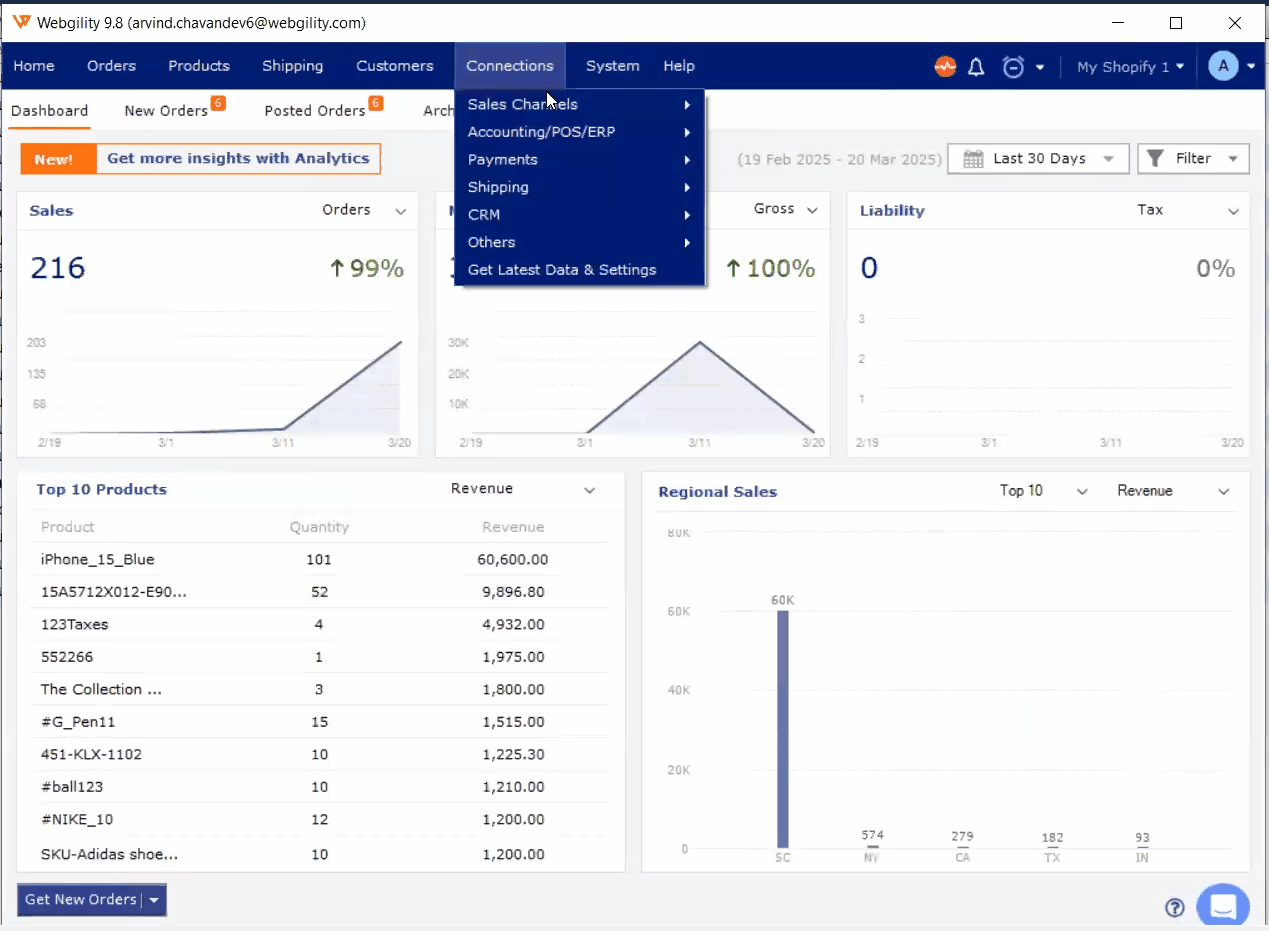The height and width of the screenshot is (931, 1269).
Task: Click the alarm clock scheduler icon
Action: pyautogui.click(x=1014, y=67)
